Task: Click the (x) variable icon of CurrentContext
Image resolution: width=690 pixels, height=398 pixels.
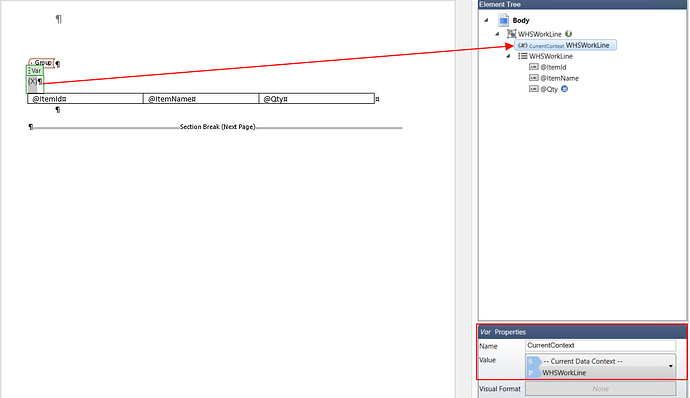Action: tap(522, 45)
